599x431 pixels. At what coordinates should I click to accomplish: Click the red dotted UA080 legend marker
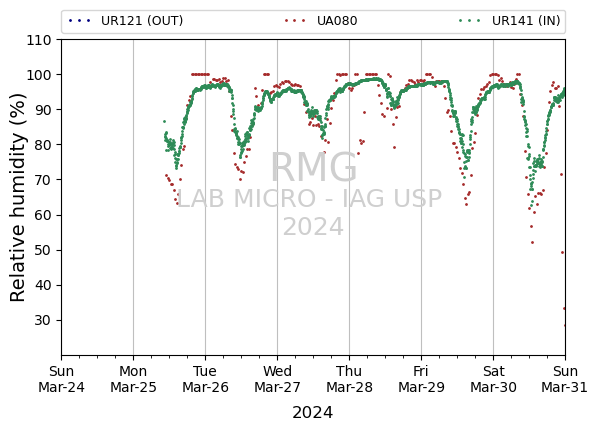[x=295, y=21]
